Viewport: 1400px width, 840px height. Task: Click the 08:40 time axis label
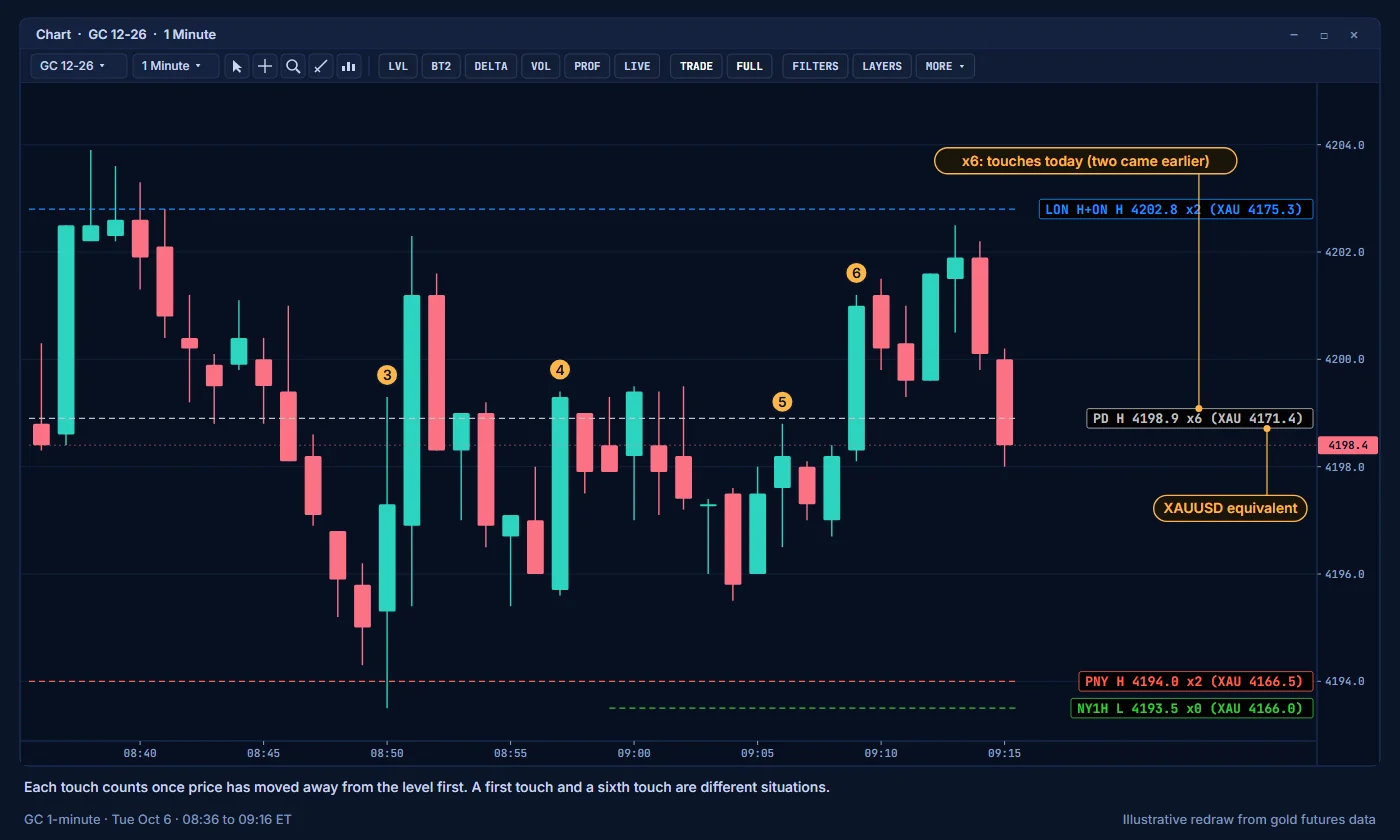coord(140,753)
